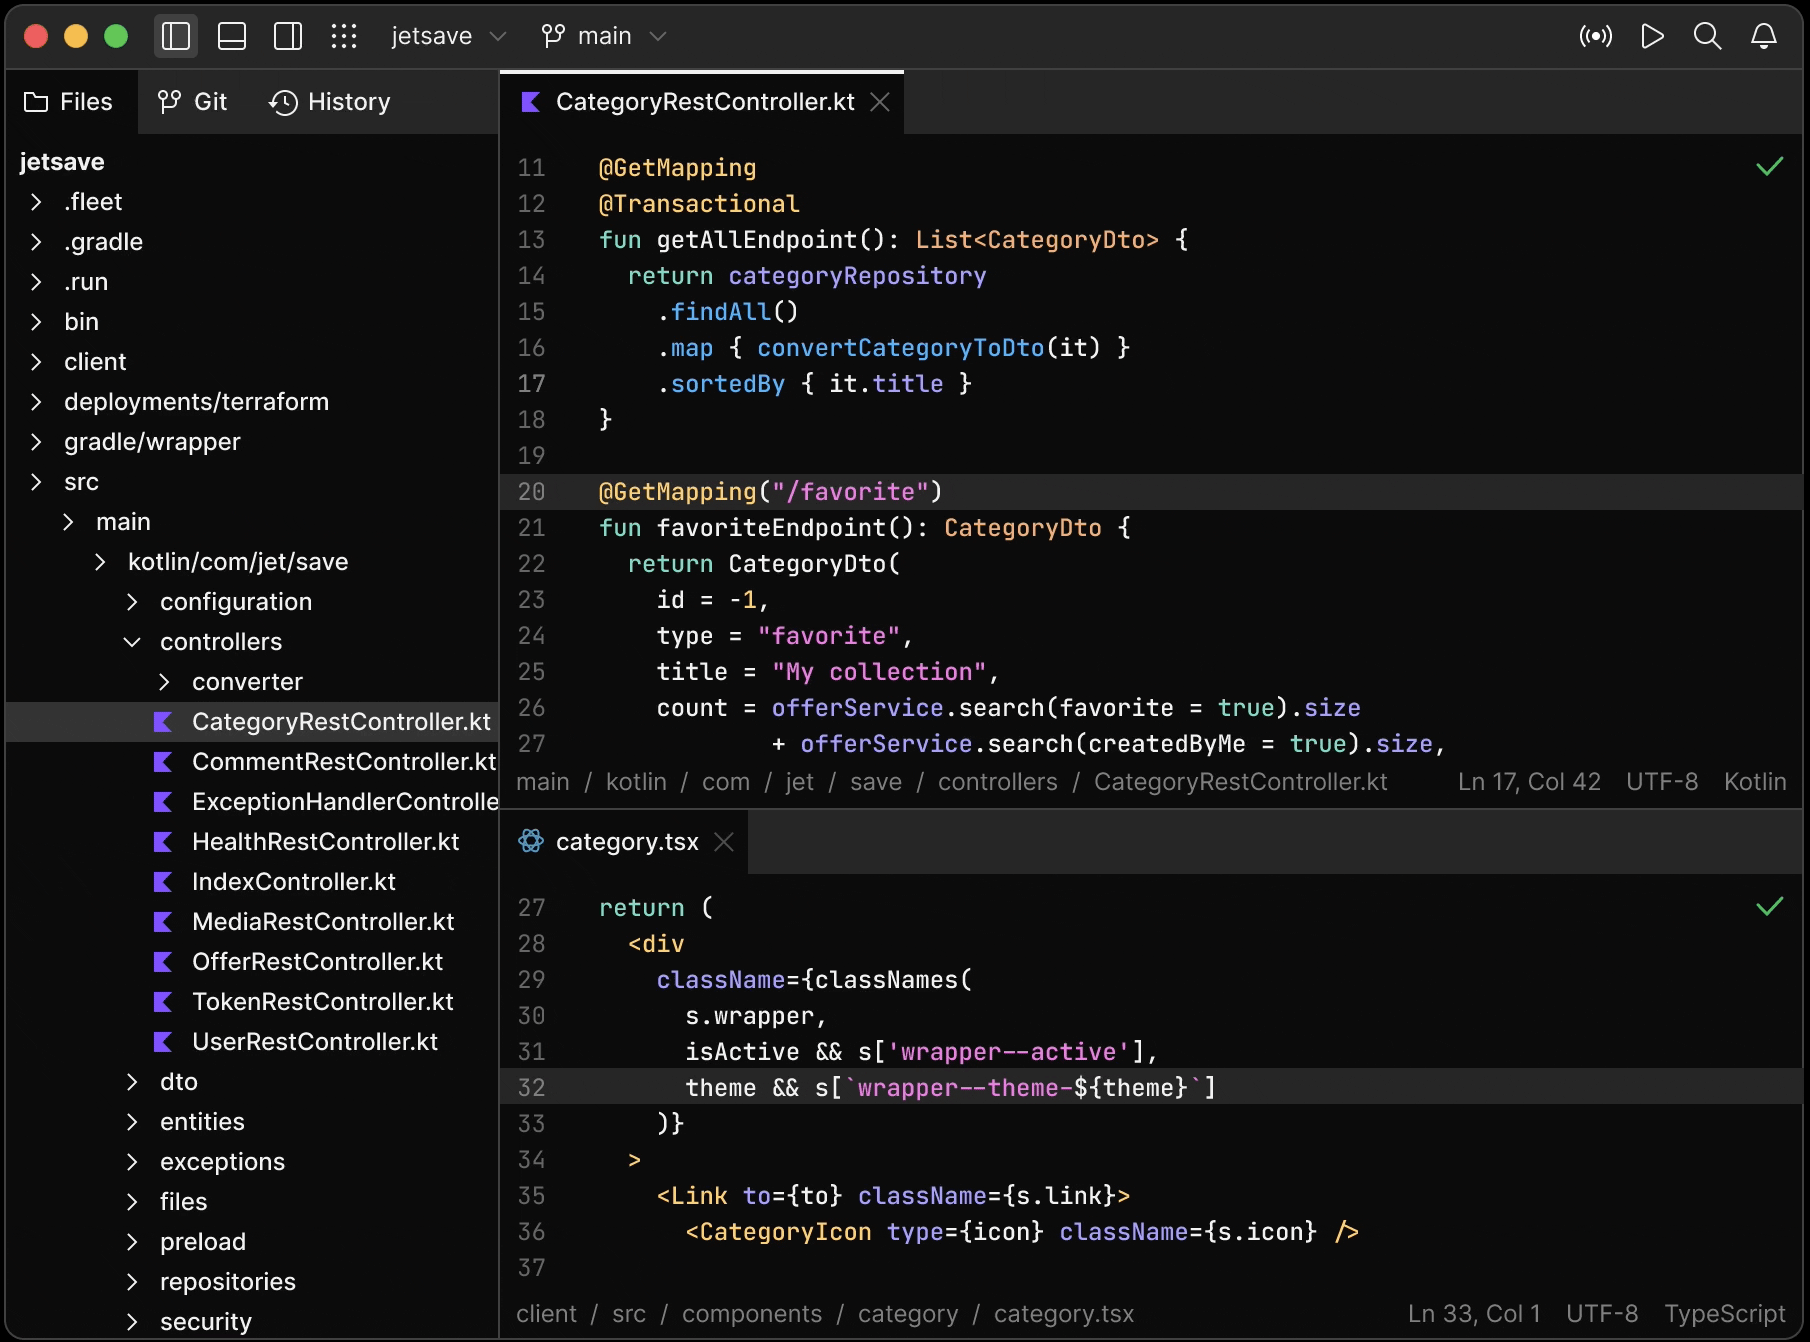
Task: Toggle the right sidebar panel
Action: pos(288,37)
